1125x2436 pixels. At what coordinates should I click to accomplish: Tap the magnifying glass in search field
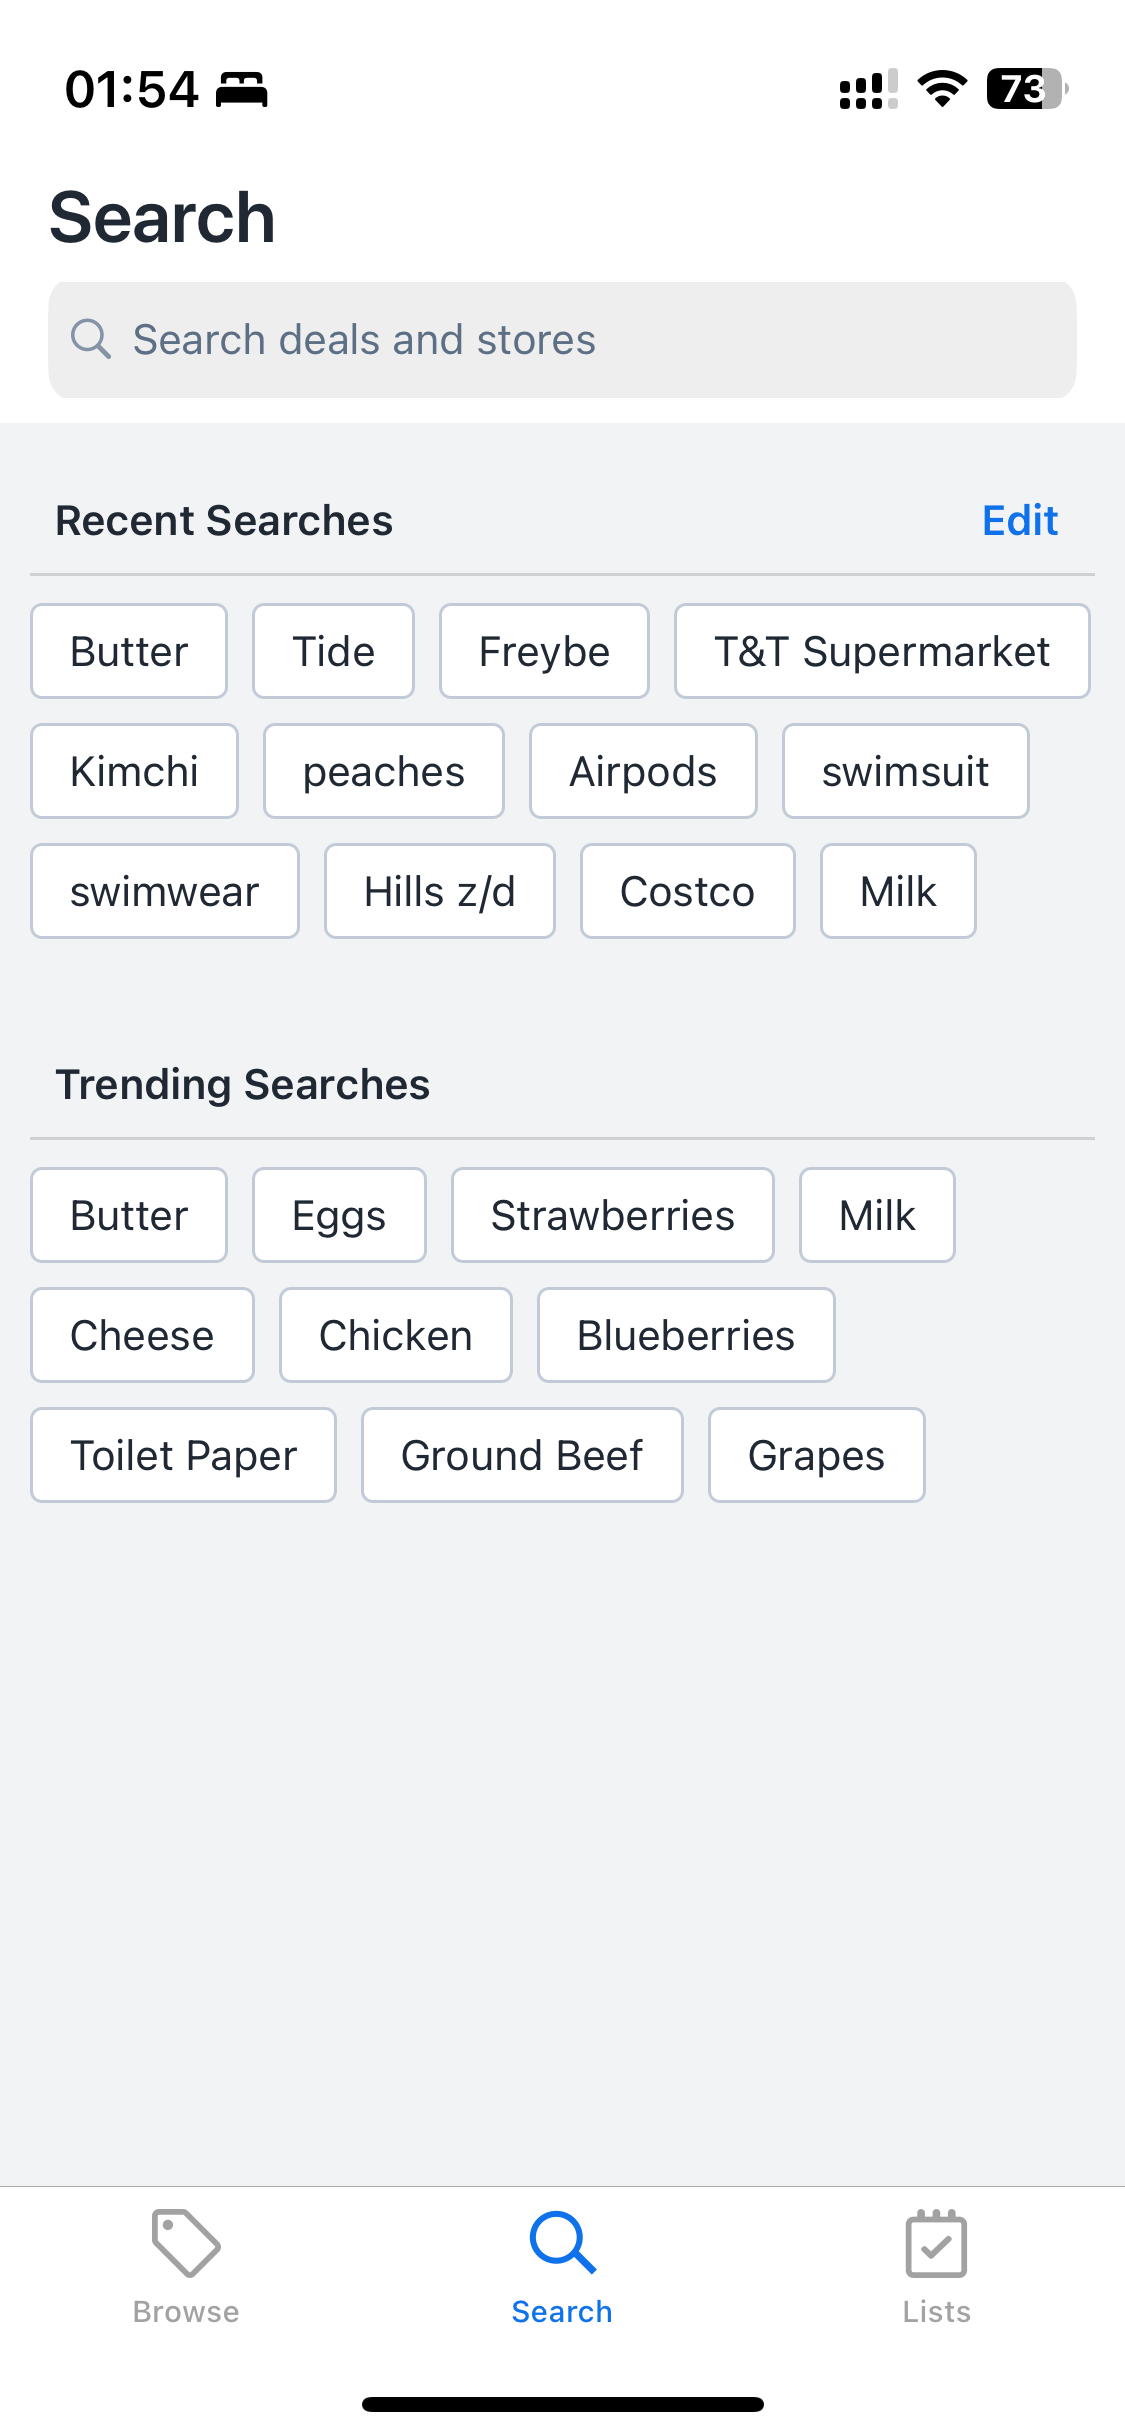click(x=90, y=339)
